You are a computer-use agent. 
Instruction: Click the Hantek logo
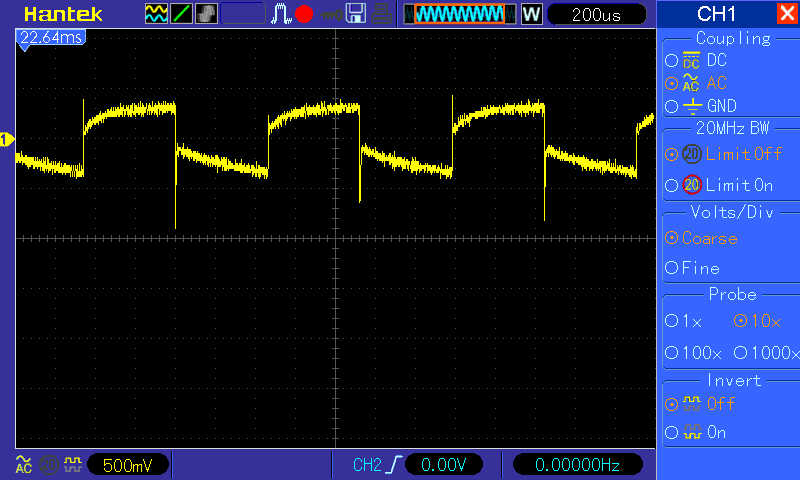63,14
